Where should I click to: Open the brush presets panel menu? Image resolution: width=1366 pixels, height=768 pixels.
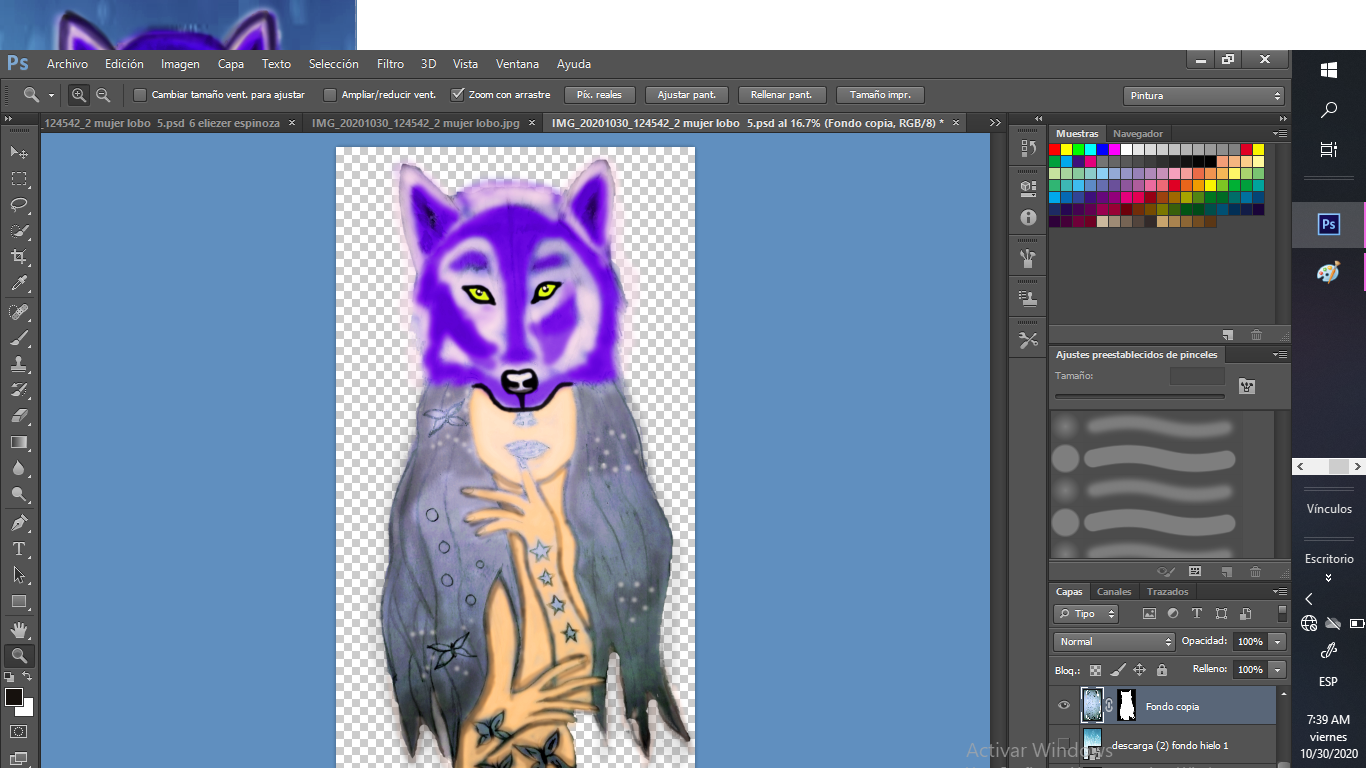pyautogui.click(x=1280, y=355)
